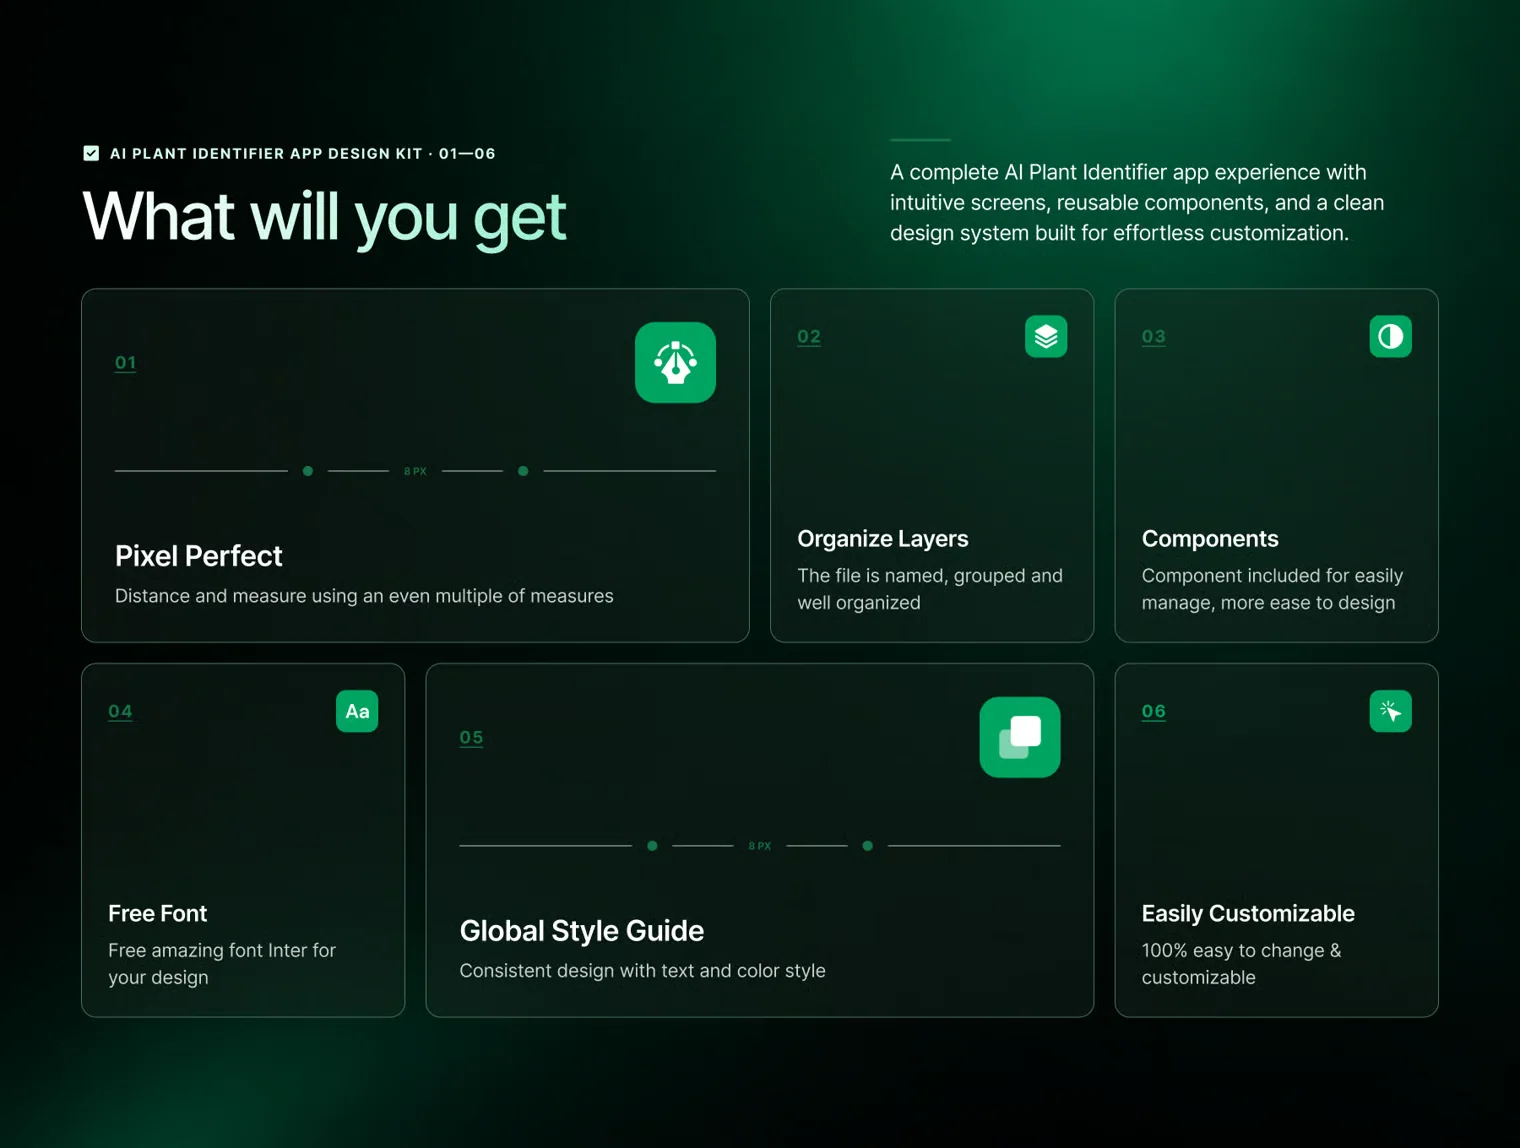Click "Consistent design with text and color style" description
The width and height of the screenshot is (1520, 1148).
[642, 971]
